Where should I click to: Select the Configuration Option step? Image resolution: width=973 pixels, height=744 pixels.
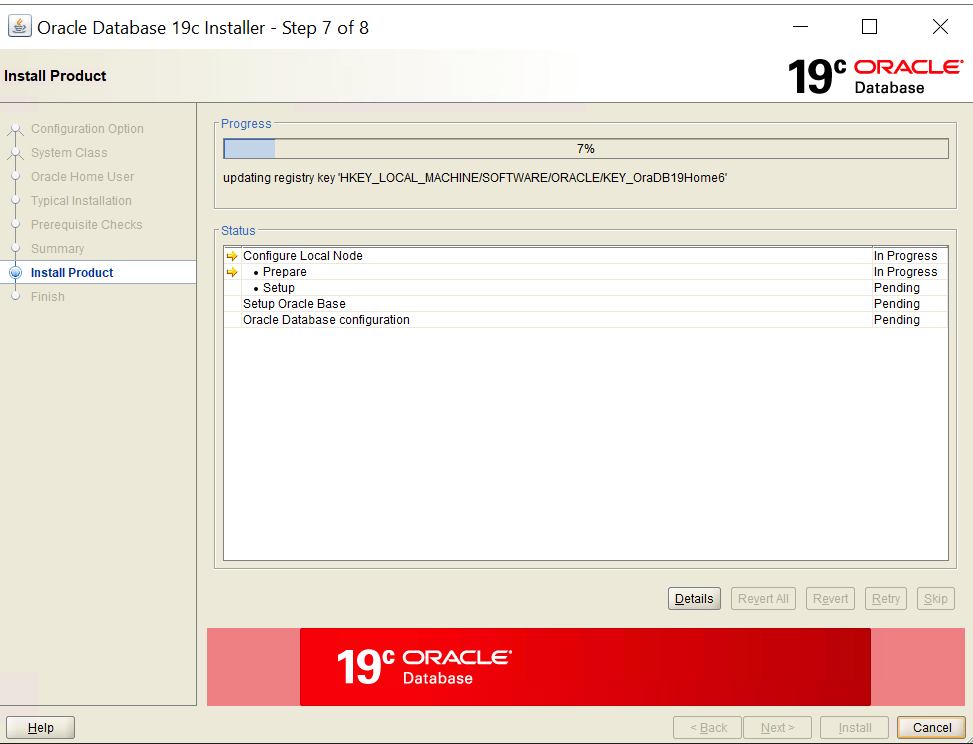(87, 128)
